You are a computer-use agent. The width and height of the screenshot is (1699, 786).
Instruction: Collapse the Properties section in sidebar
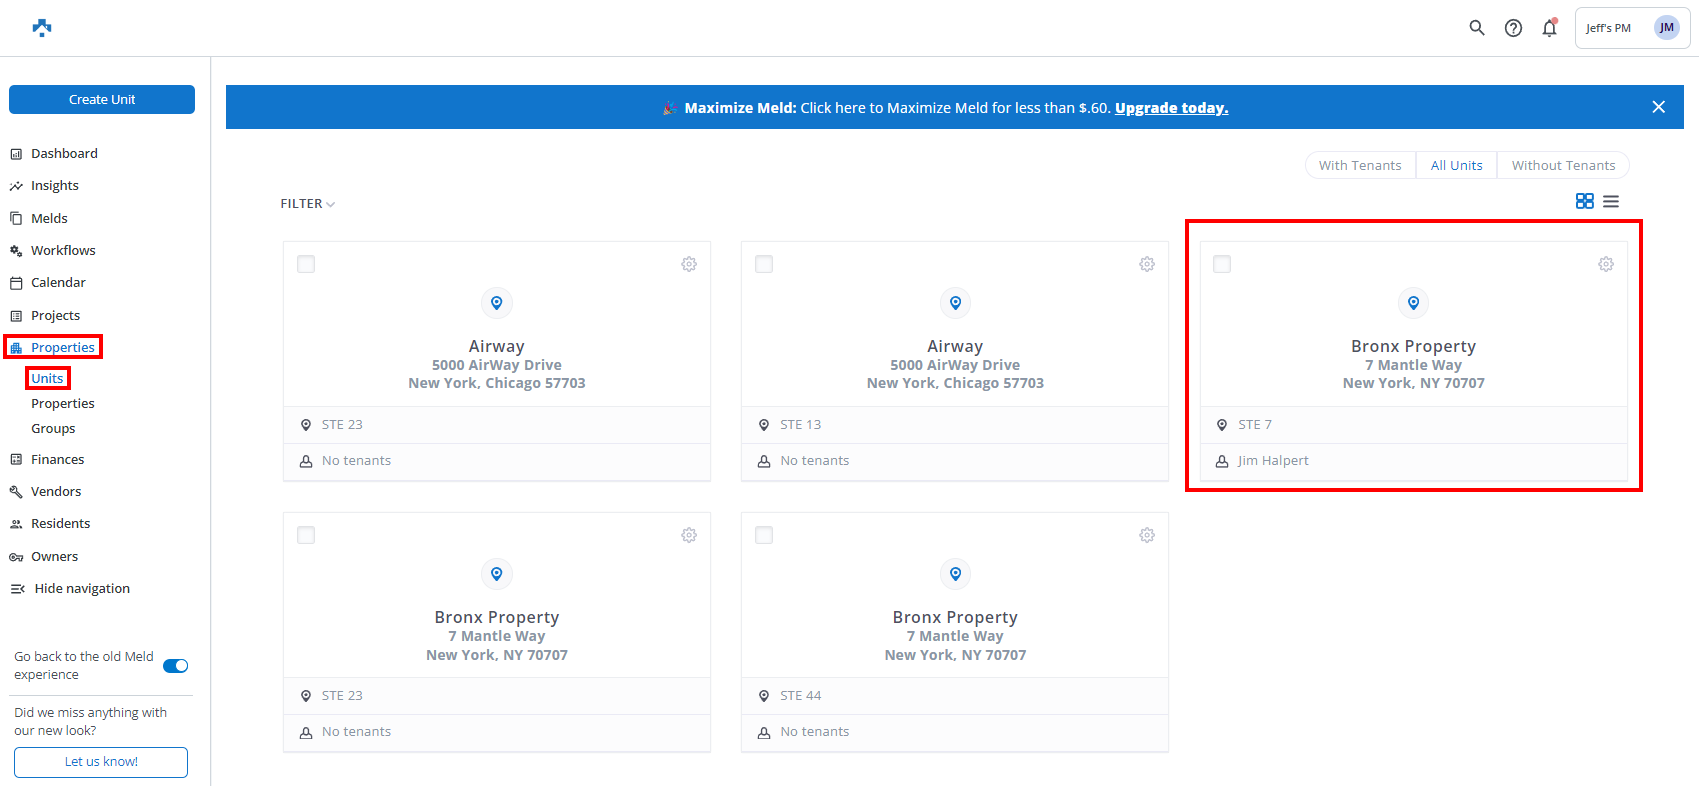(62, 347)
